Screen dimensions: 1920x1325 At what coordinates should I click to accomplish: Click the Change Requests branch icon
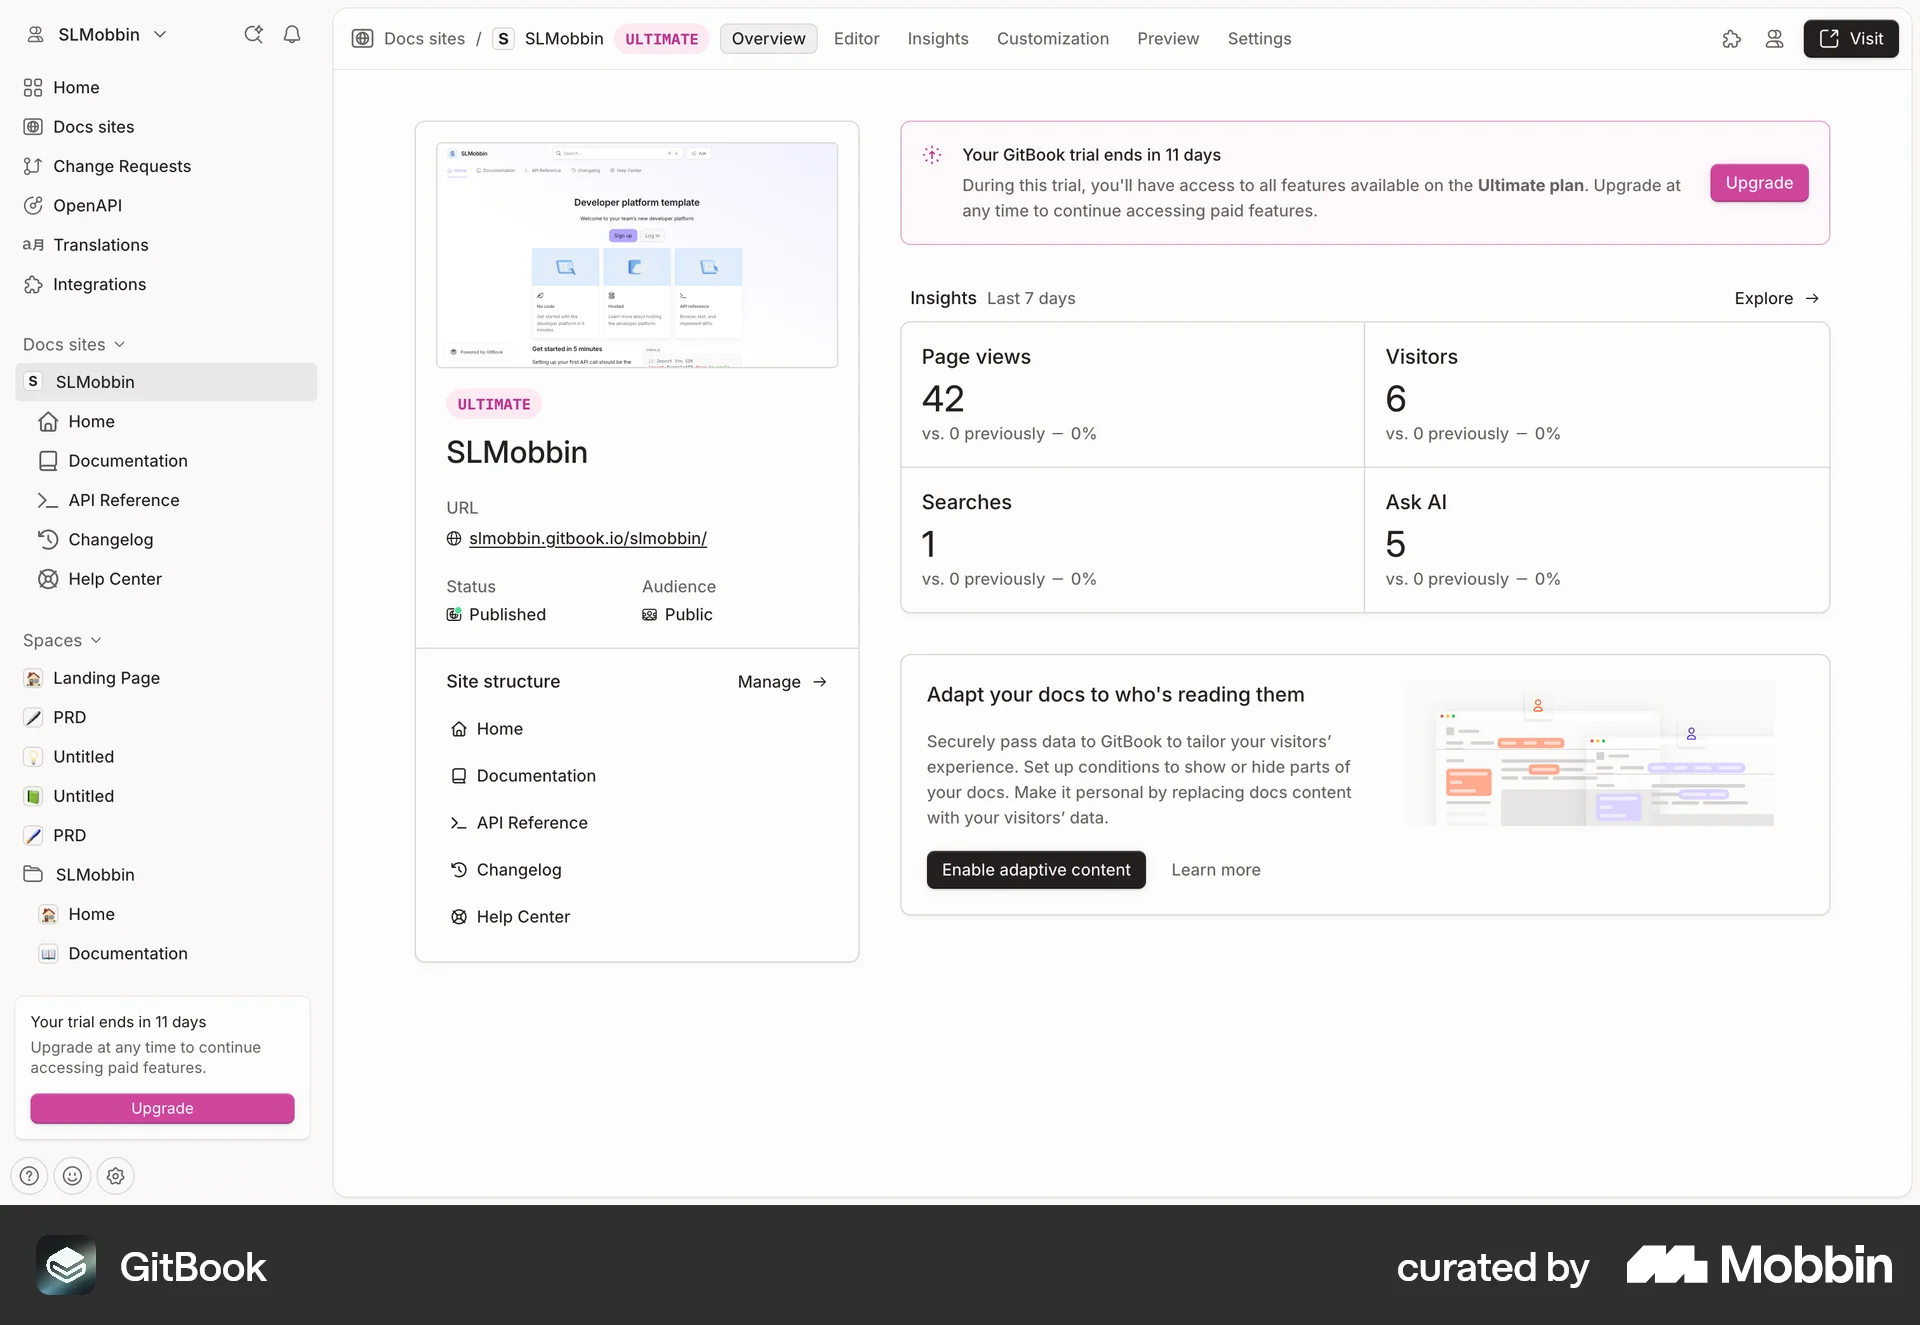pyautogui.click(x=33, y=166)
